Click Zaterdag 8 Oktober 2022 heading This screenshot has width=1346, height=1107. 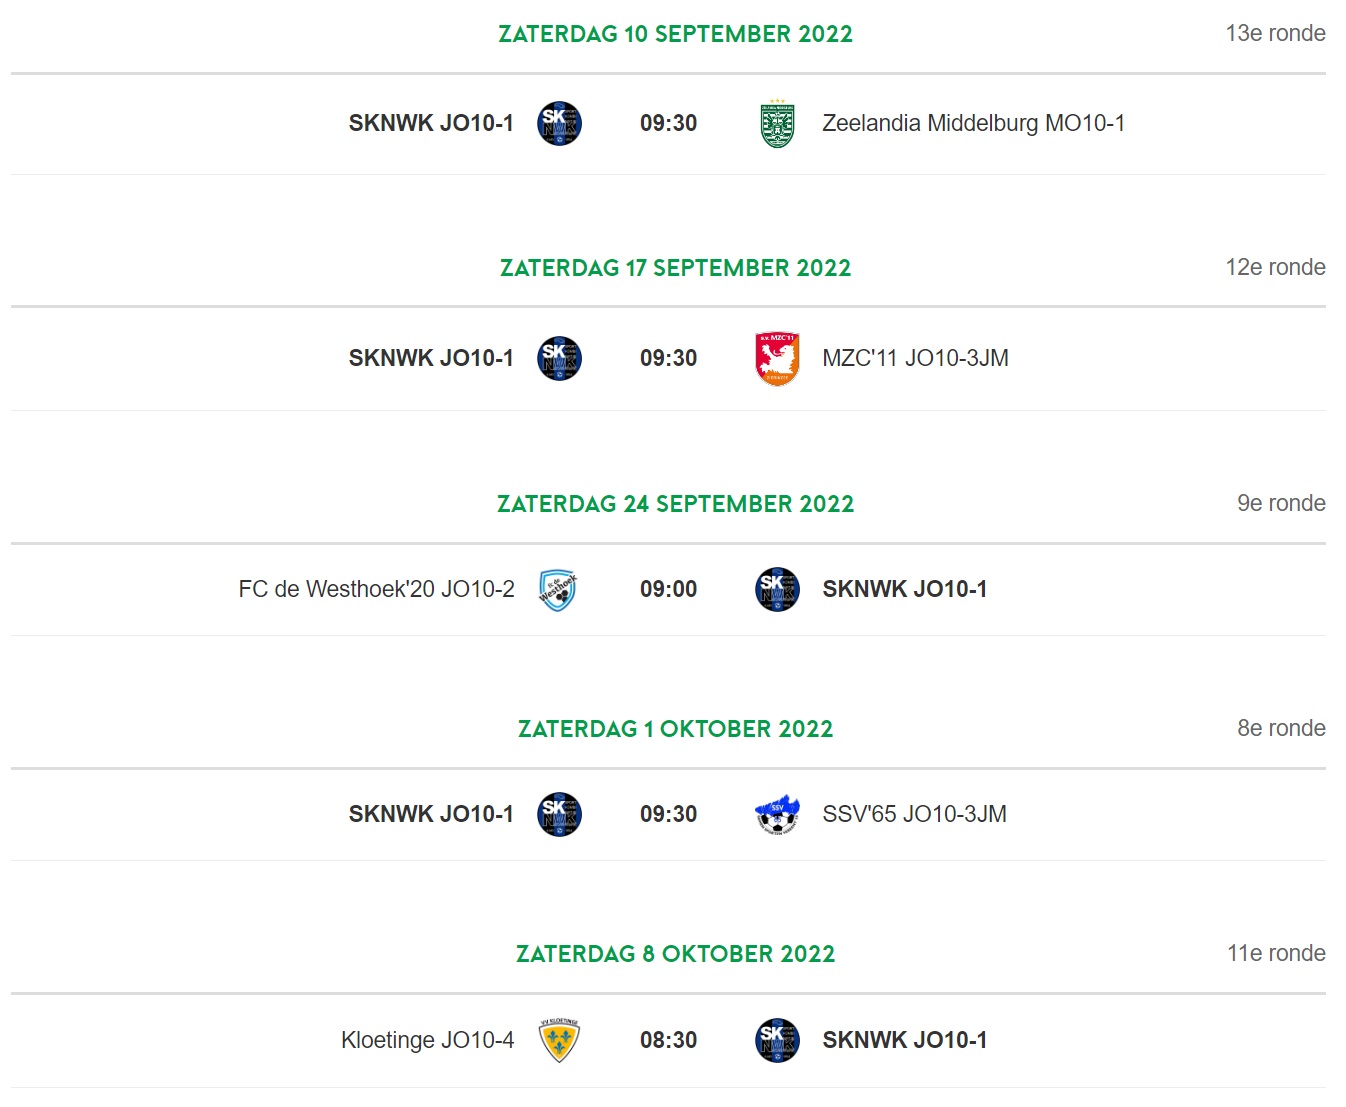coord(675,954)
